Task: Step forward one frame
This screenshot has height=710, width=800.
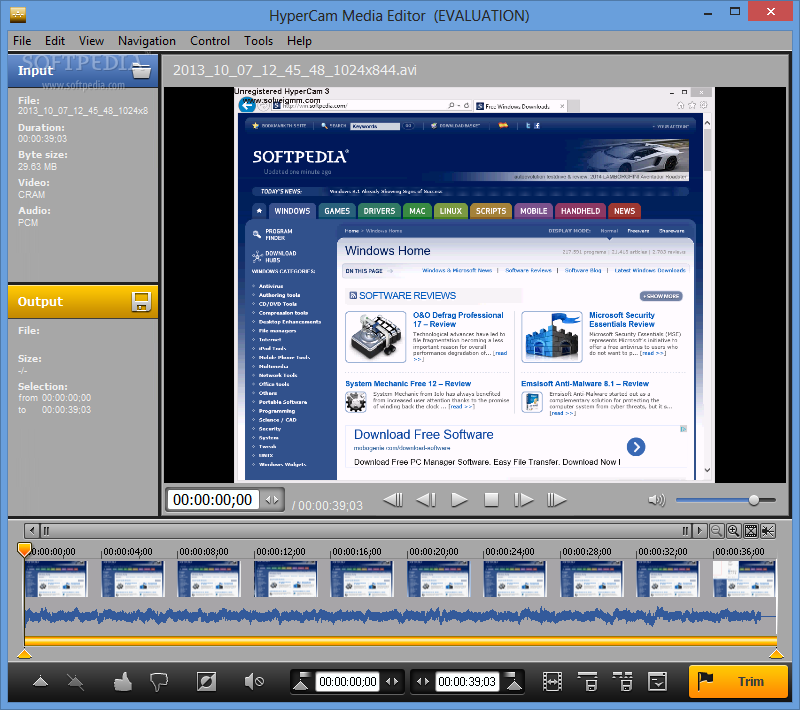Action: 523,500
